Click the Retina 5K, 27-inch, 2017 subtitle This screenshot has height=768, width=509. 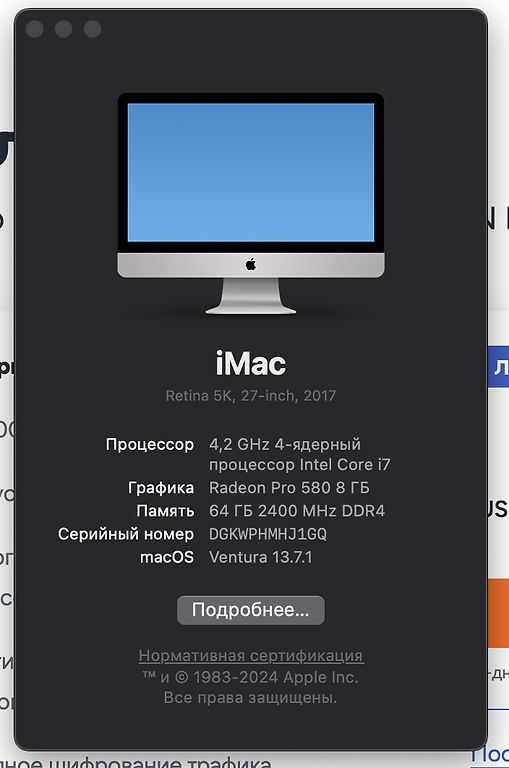(251, 396)
